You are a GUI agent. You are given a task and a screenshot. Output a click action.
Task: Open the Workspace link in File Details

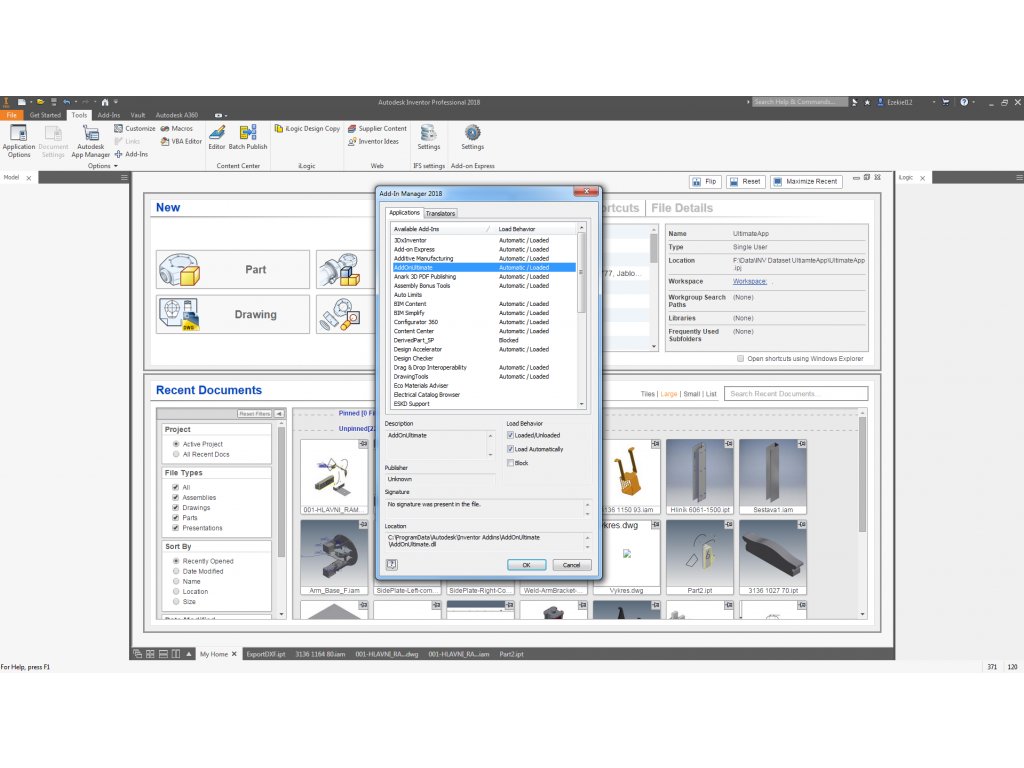click(x=750, y=281)
